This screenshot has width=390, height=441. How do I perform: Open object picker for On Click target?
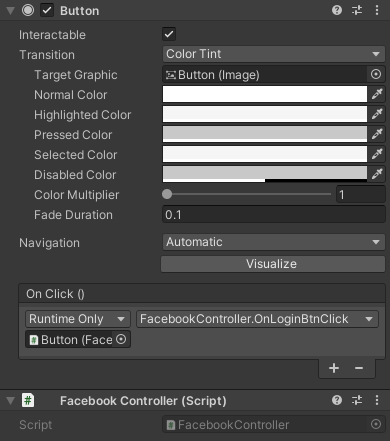click(x=121, y=339)
